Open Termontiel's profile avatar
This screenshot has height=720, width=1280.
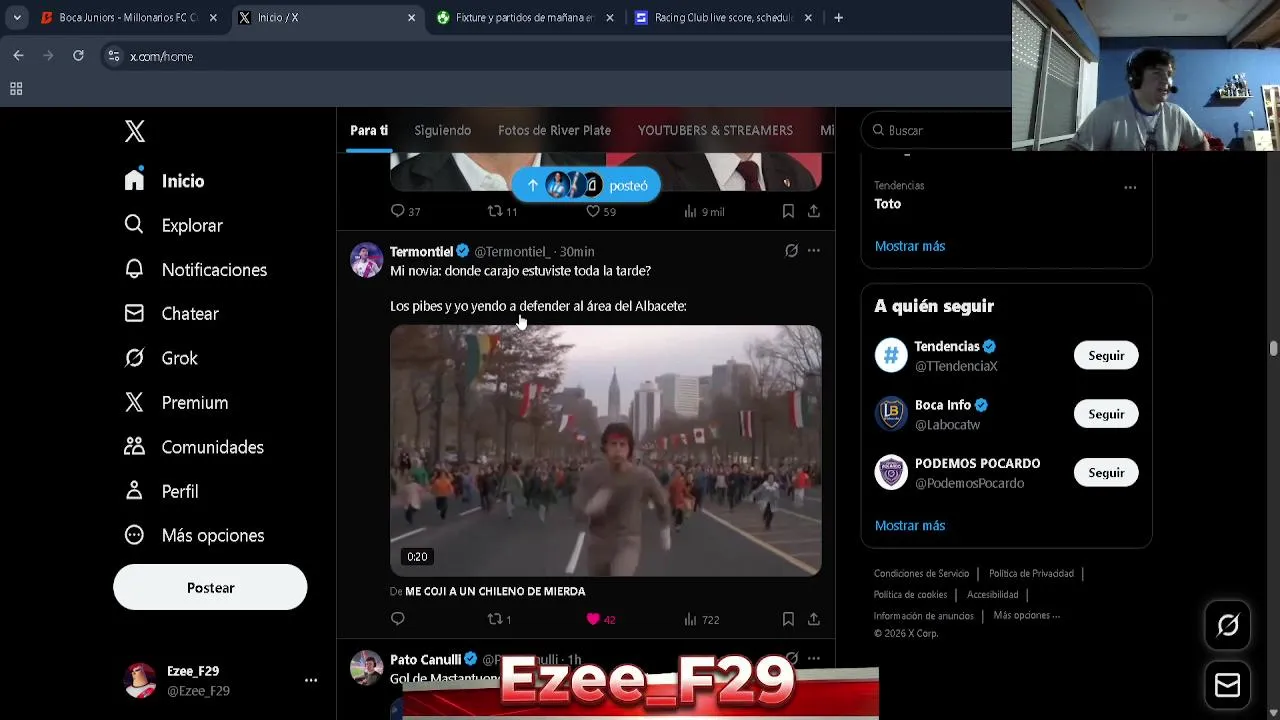coord(366,260)
